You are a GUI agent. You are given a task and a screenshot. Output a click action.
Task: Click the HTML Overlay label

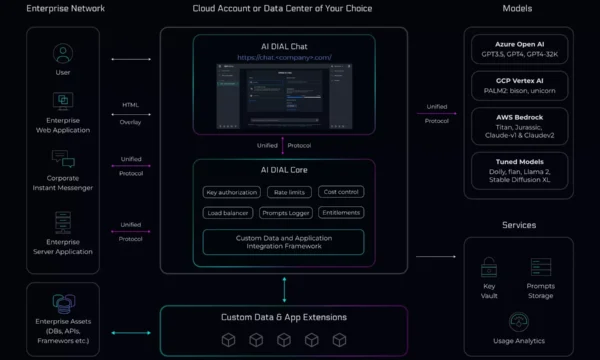coord(130,113)
